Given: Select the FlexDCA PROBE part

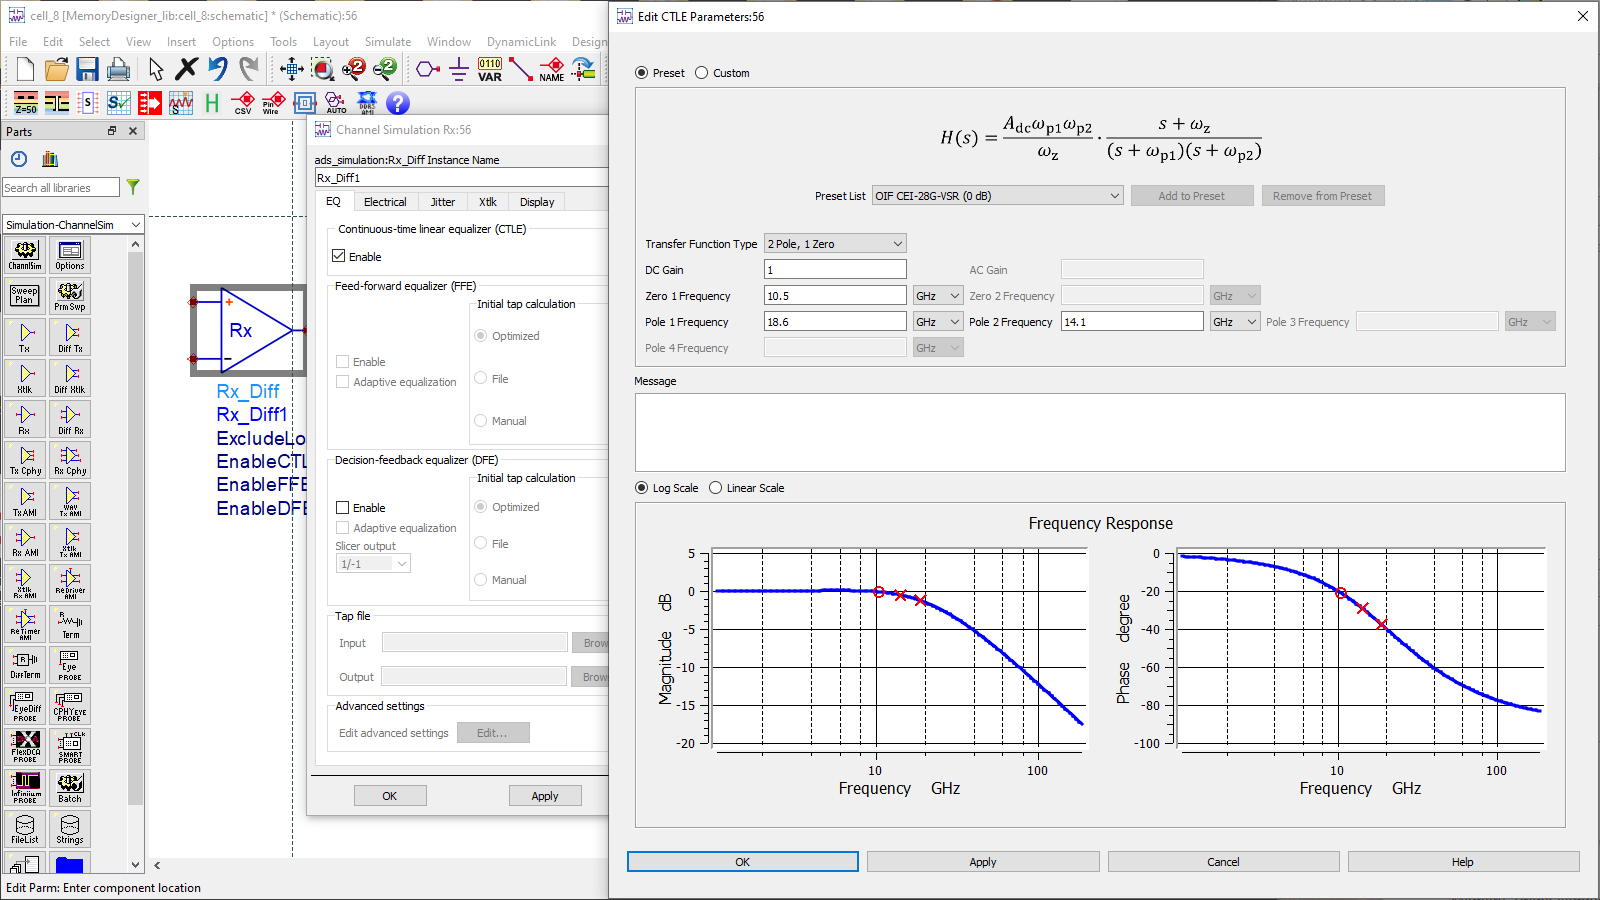Looking at the screenshot, I should (24, 746).
